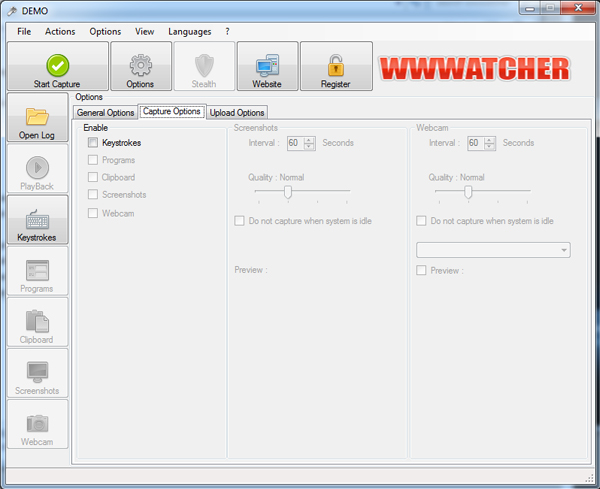
Task: Open the Options menu in the menu bar
Action: 105,32
